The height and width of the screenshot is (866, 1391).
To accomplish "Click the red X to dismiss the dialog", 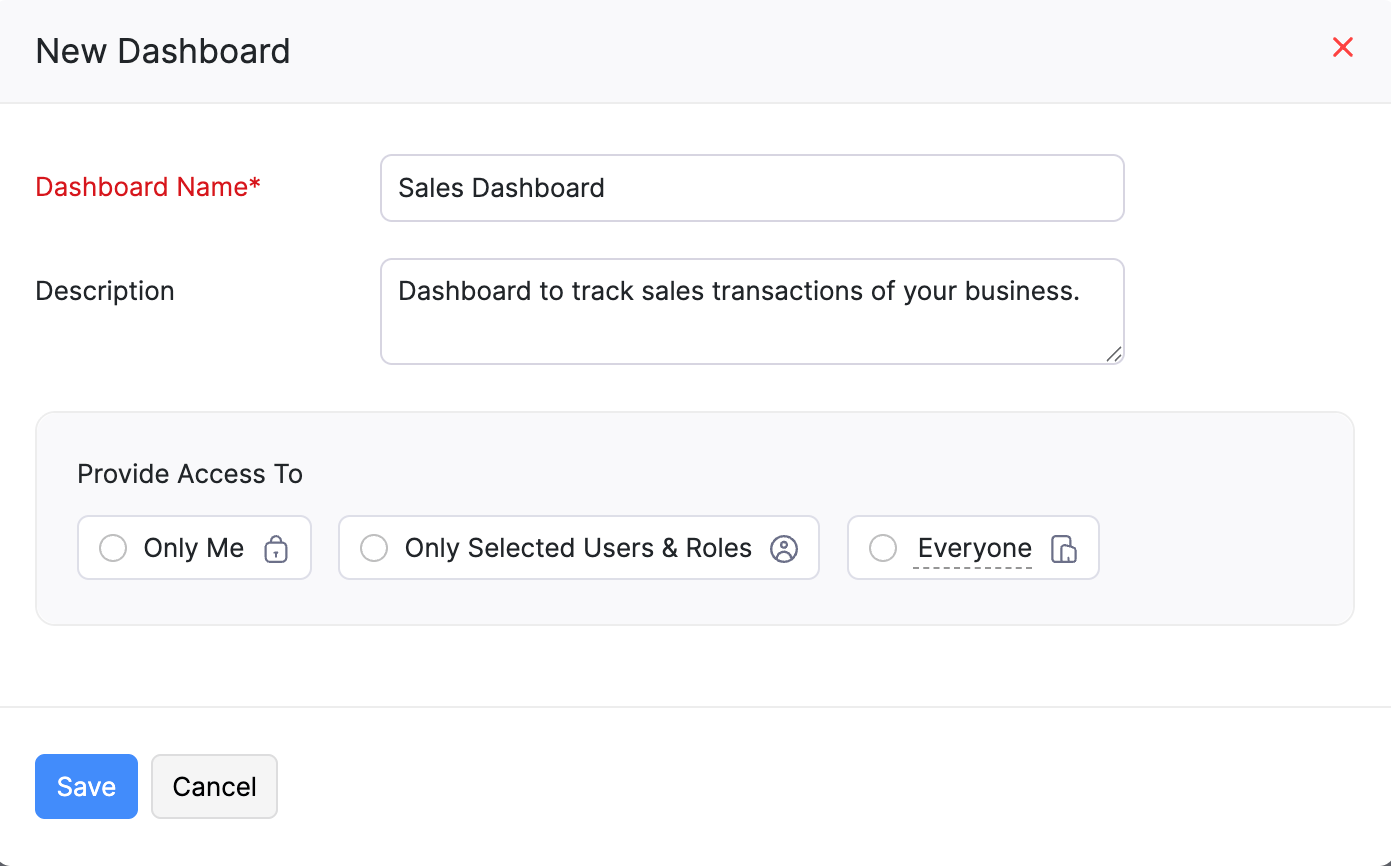I will coord(1343,47).
